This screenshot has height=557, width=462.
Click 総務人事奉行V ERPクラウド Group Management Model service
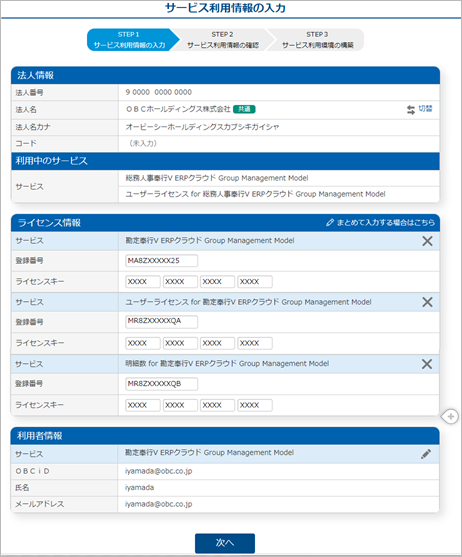tap(217, 178)
